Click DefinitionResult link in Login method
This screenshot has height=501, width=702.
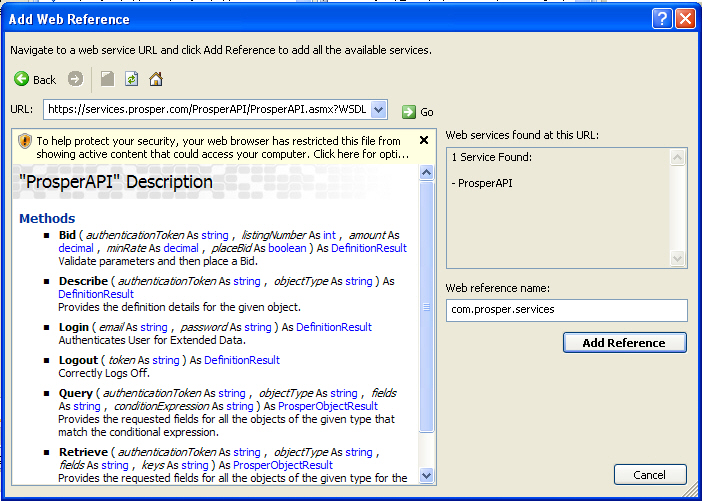334,327
